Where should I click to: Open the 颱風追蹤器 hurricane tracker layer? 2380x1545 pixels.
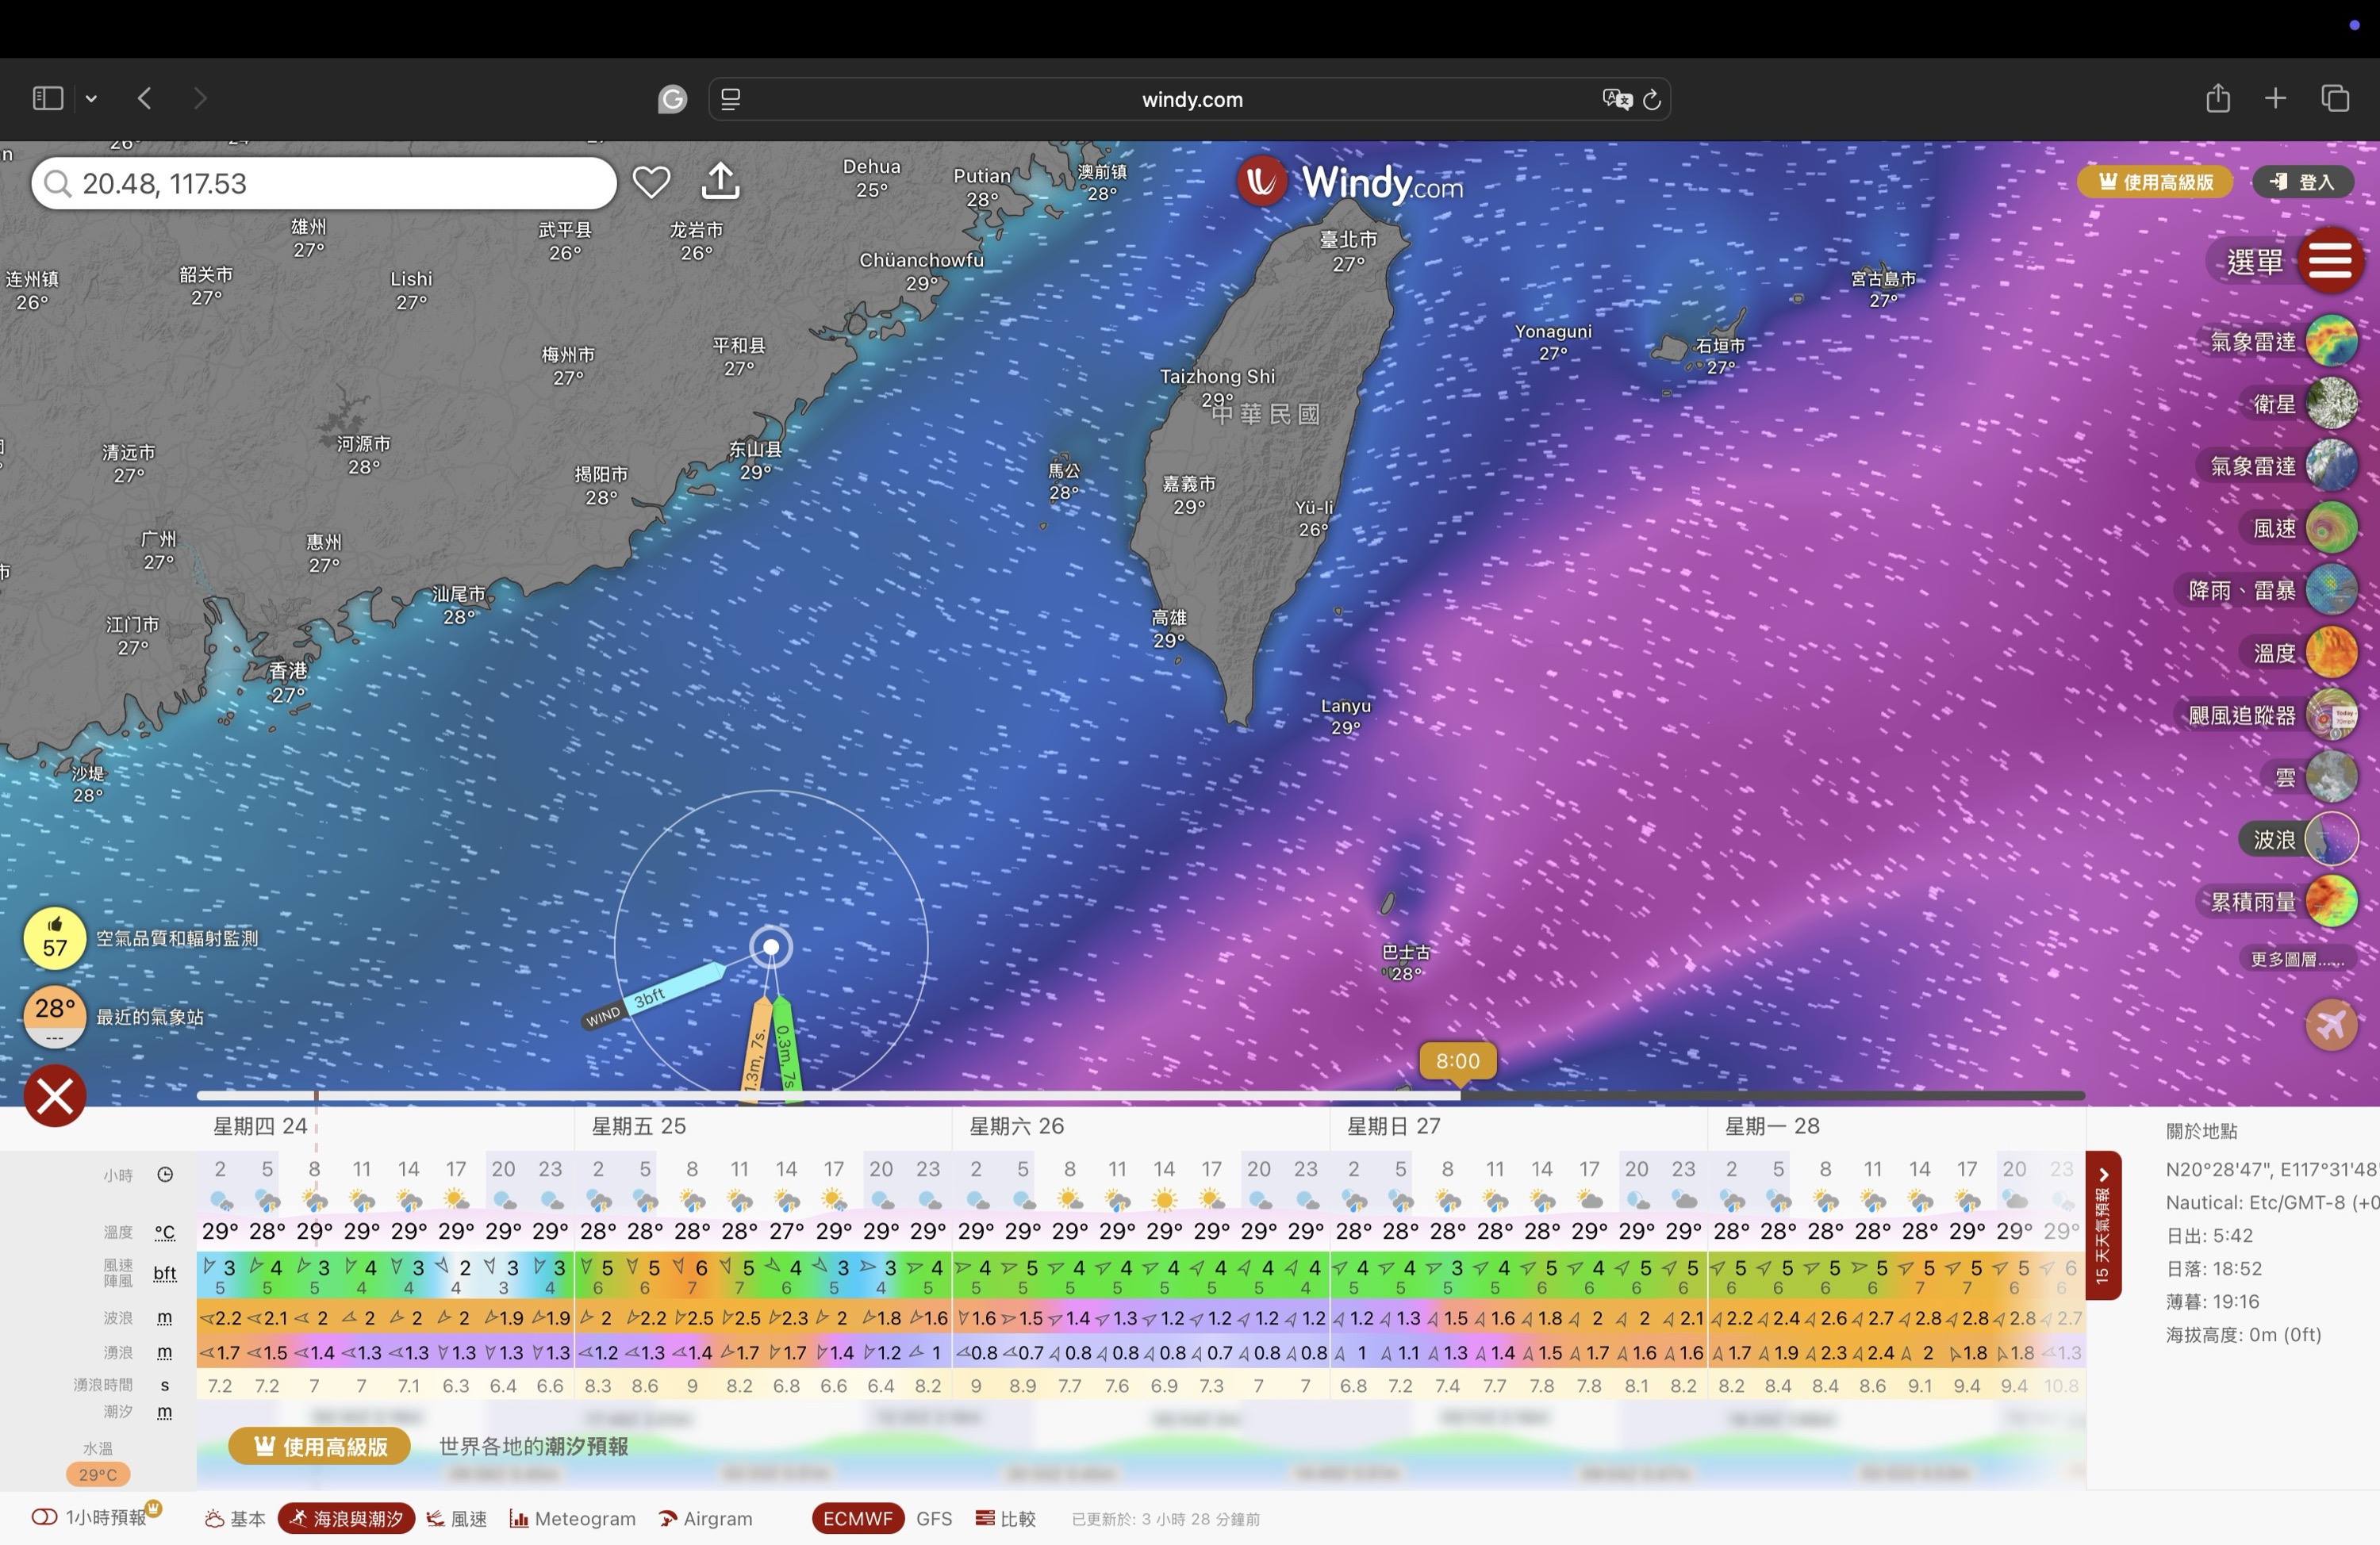(2331, 715)
